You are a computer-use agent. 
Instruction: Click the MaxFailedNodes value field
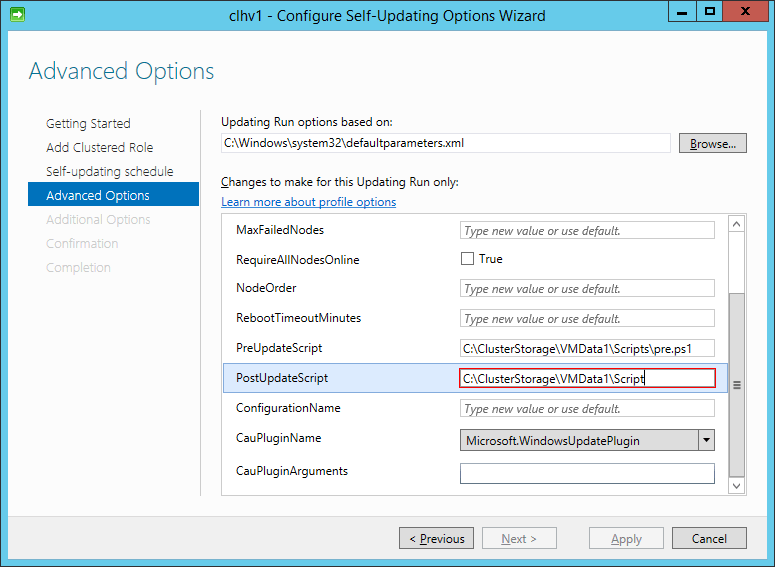click(587, 230)
